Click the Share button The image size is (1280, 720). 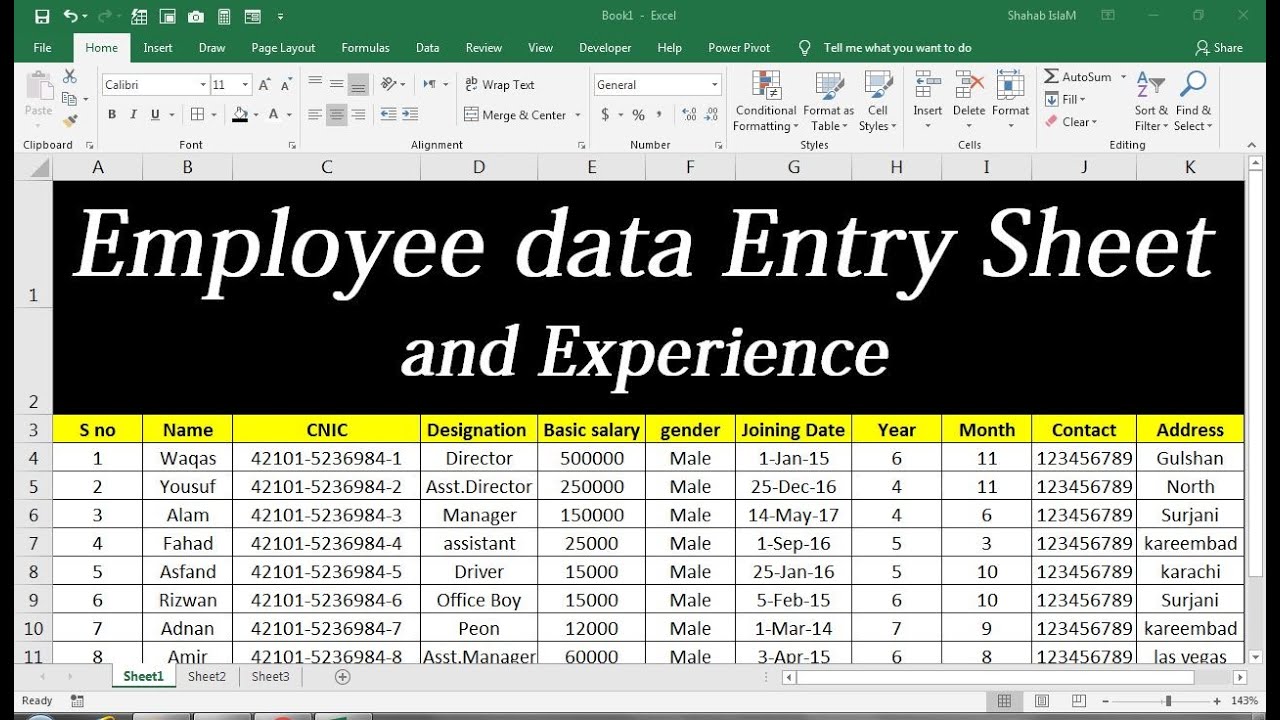[x=1219, y=48]
